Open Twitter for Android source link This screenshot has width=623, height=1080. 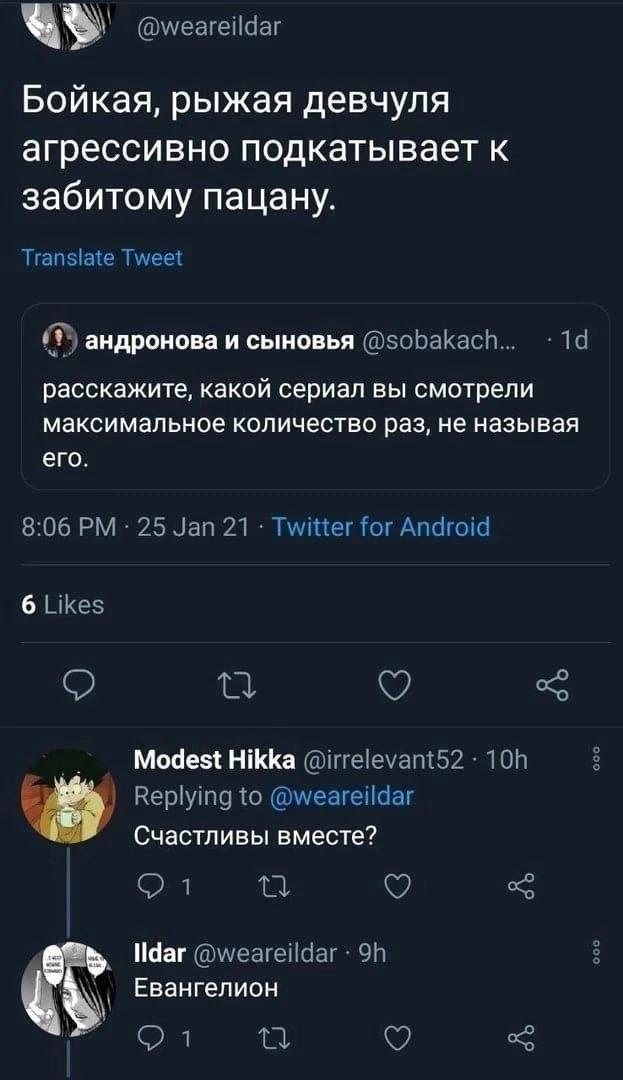click(381, 527)
